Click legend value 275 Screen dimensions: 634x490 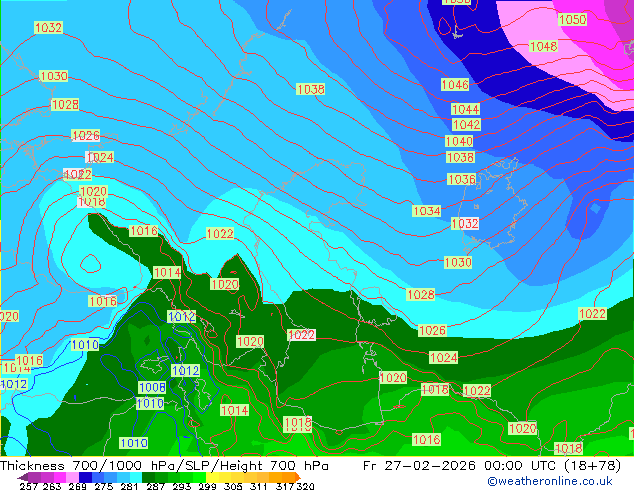[x=104, y=486]
